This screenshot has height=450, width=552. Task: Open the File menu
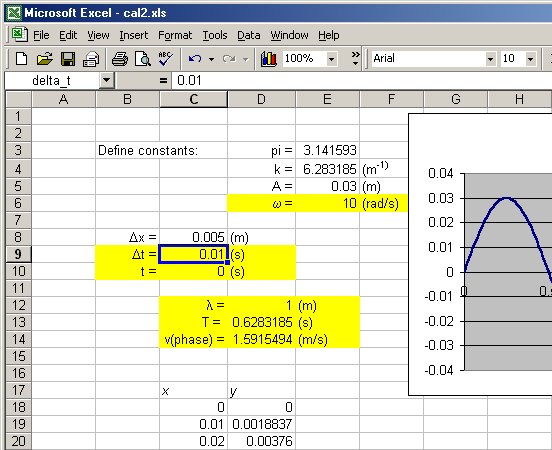click(x=41, y=35)
